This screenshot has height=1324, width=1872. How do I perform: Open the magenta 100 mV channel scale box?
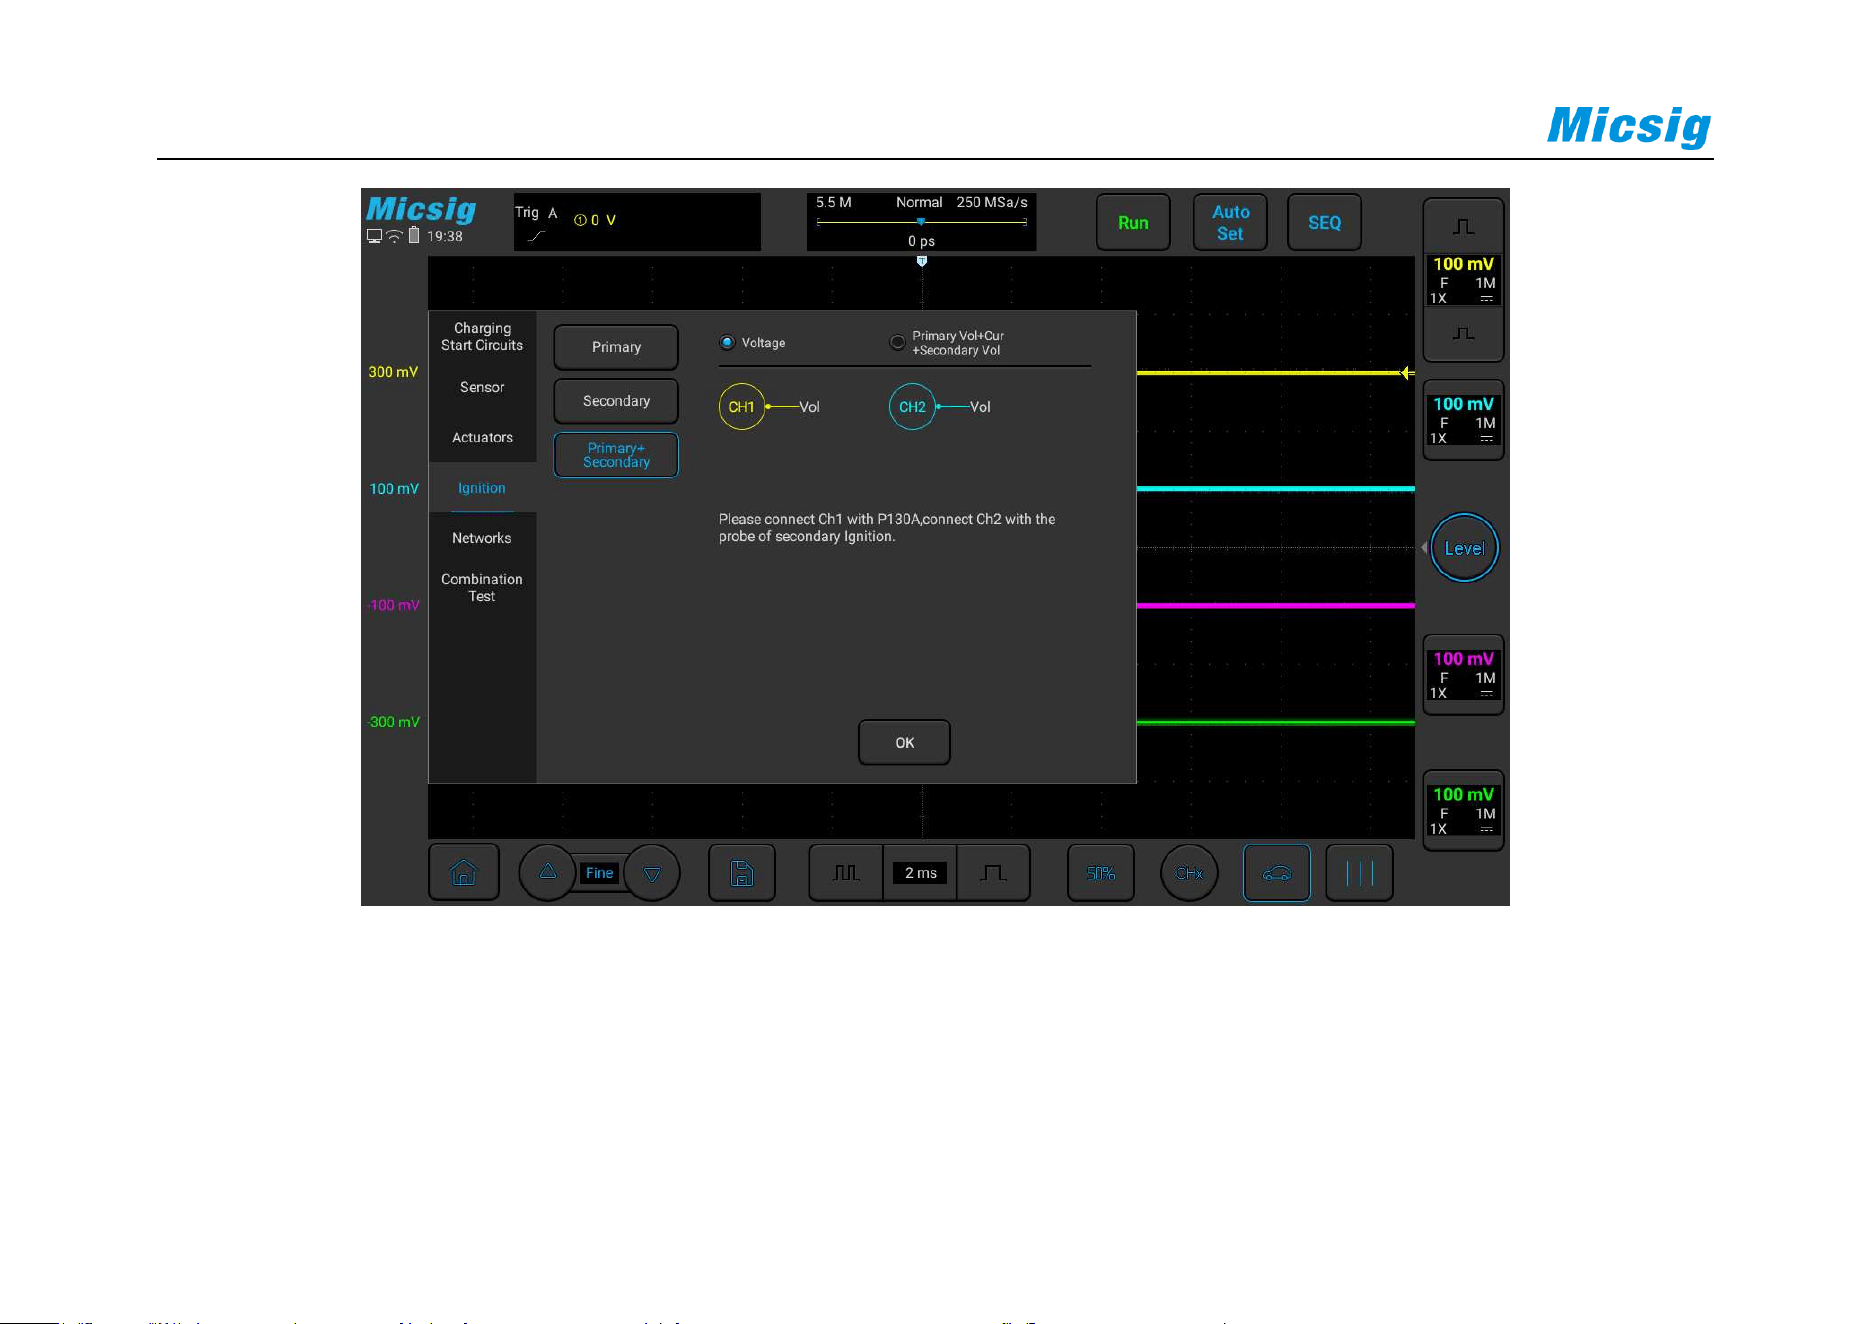coord(1463,675)
